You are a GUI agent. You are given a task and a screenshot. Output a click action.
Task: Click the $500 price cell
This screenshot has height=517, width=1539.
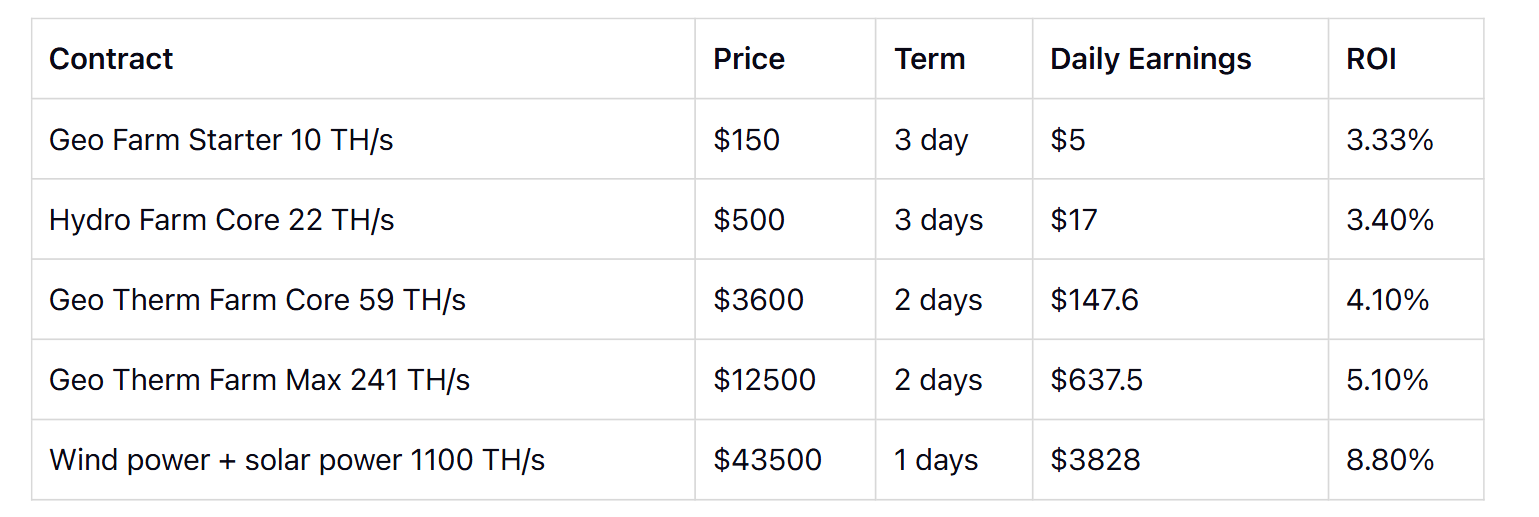coord(748,220)
